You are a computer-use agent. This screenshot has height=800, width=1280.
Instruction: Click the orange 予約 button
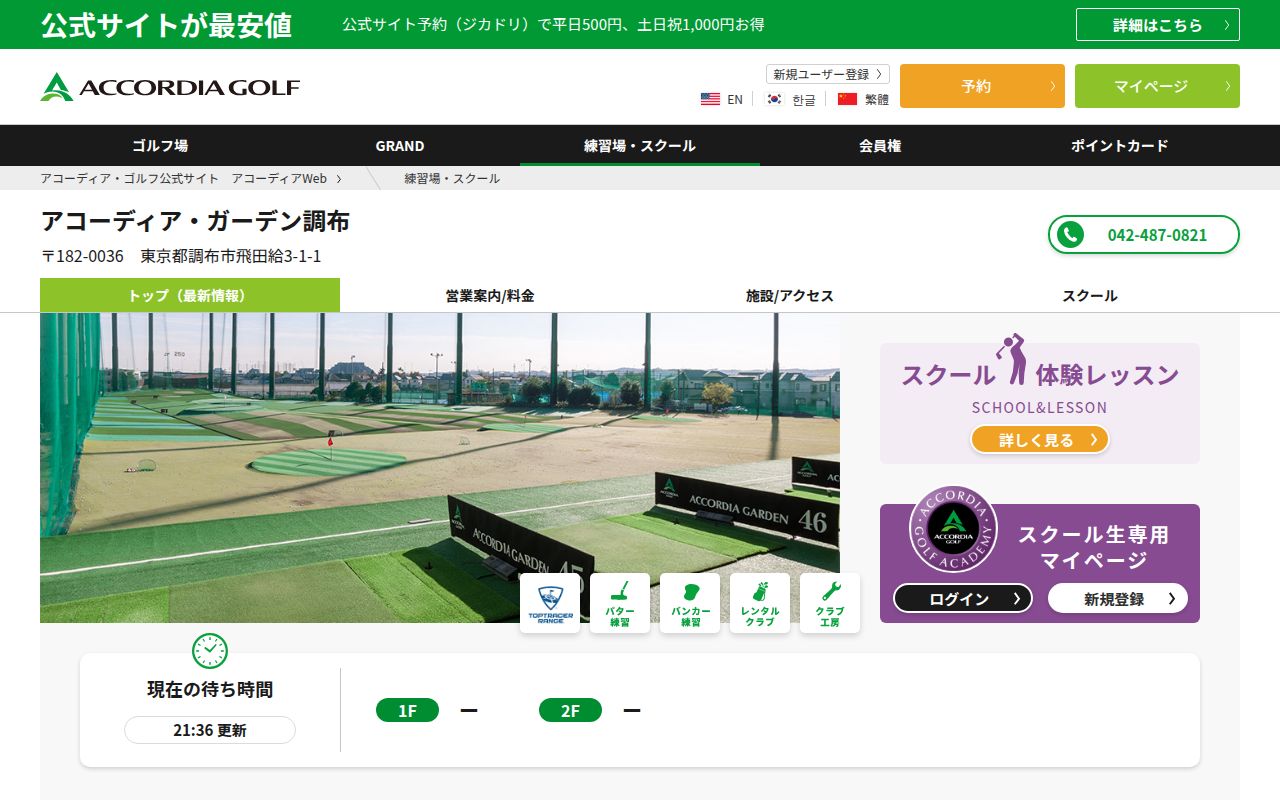pos(982,86)
